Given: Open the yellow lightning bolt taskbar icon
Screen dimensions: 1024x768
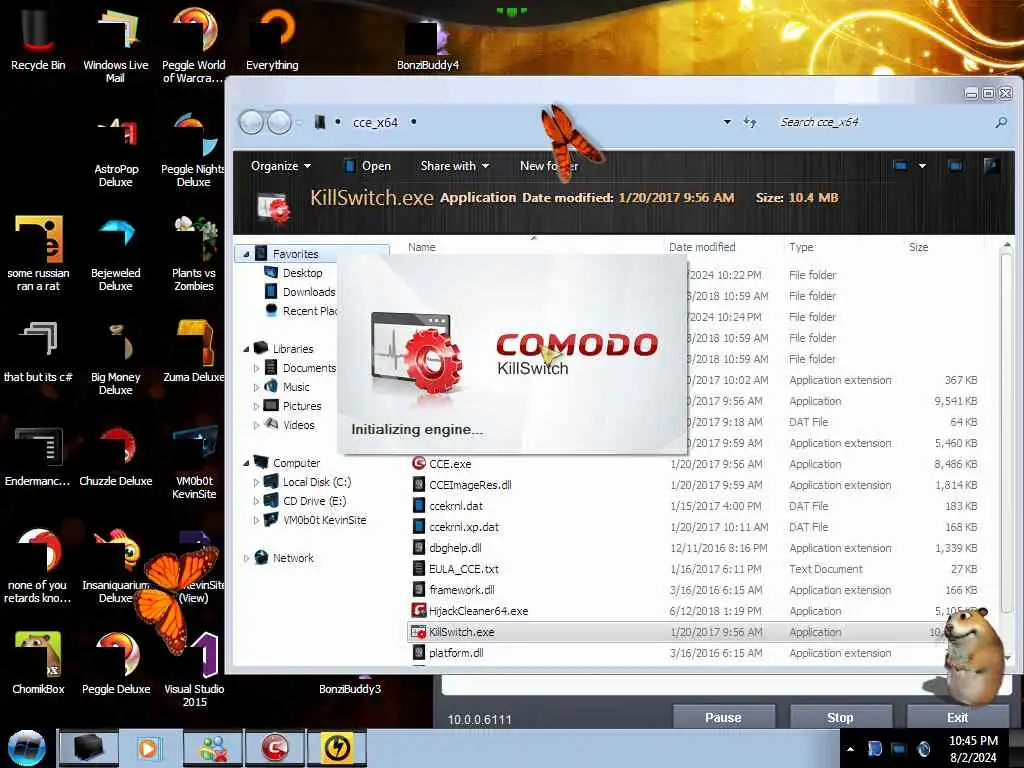Looking at the screenshot, I should click(x=337, y=748).
